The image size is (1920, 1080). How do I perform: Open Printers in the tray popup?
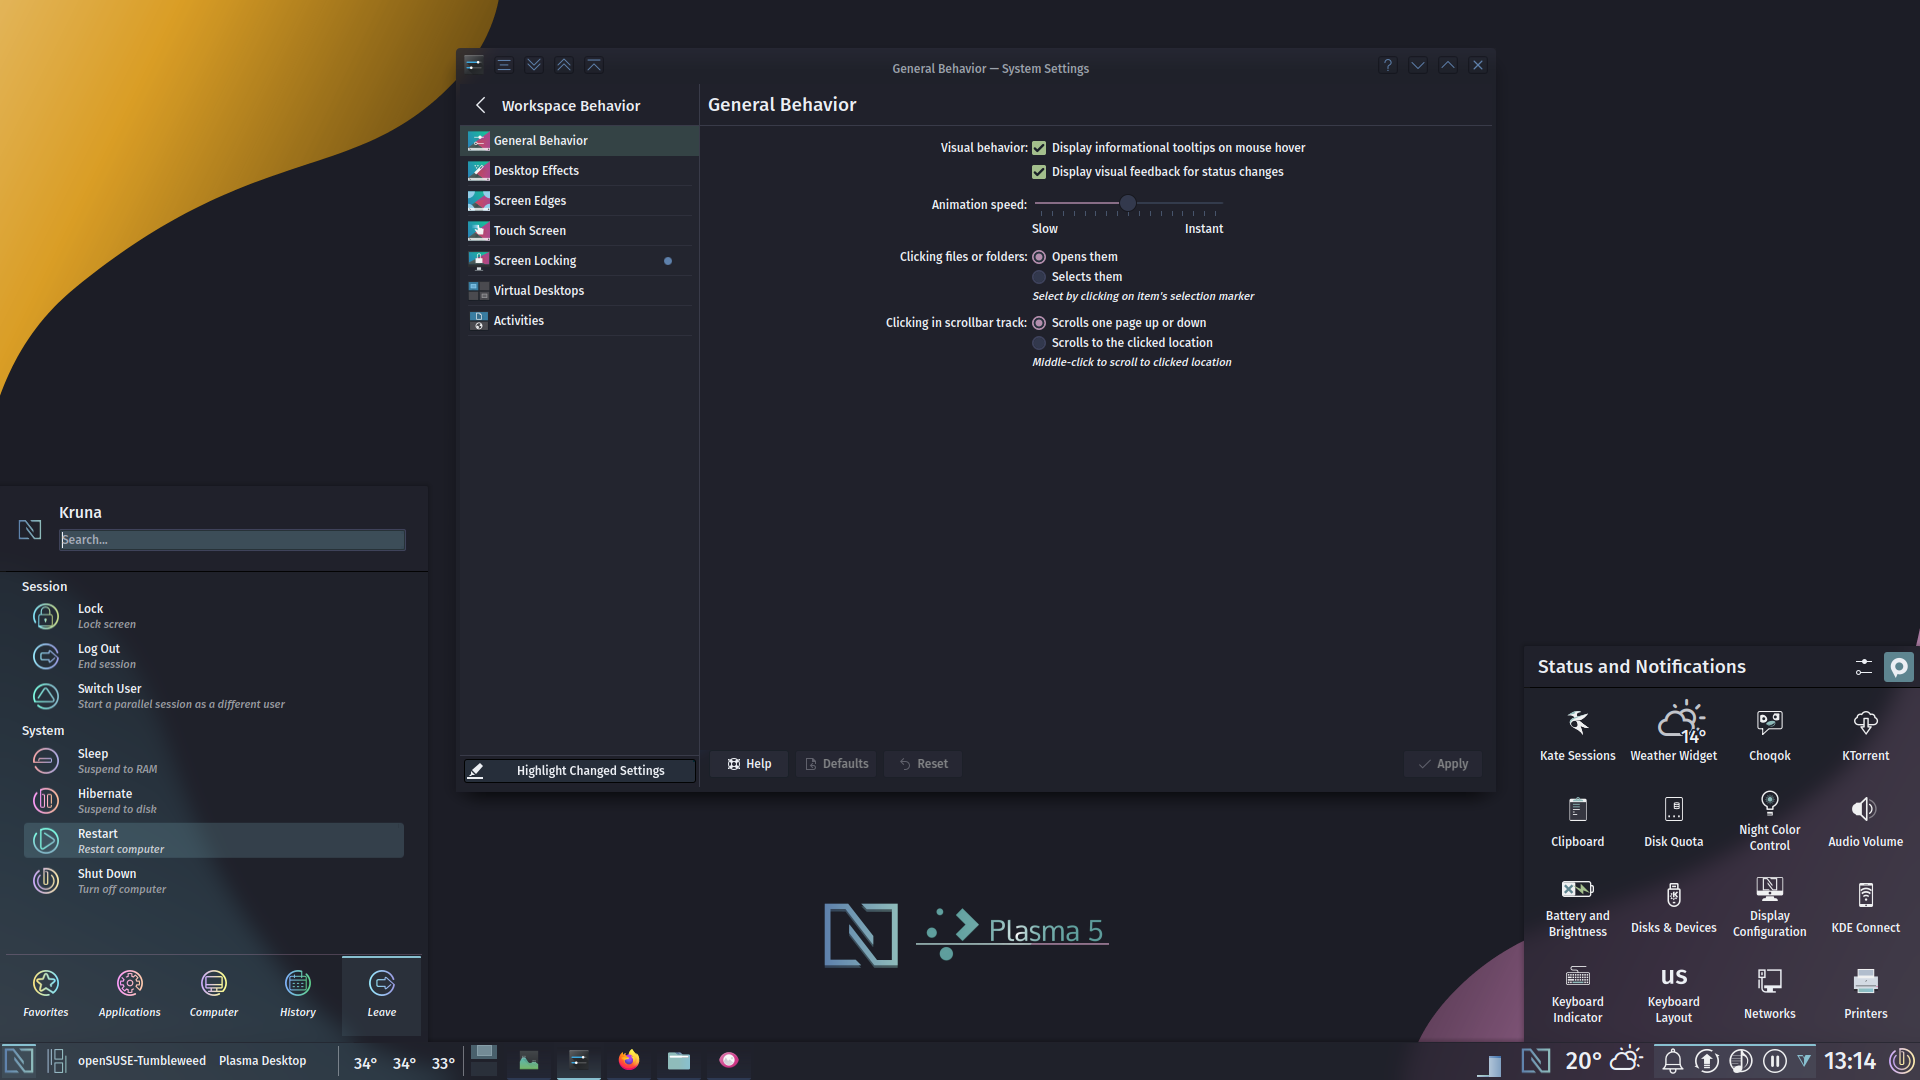pos(1865,993)
